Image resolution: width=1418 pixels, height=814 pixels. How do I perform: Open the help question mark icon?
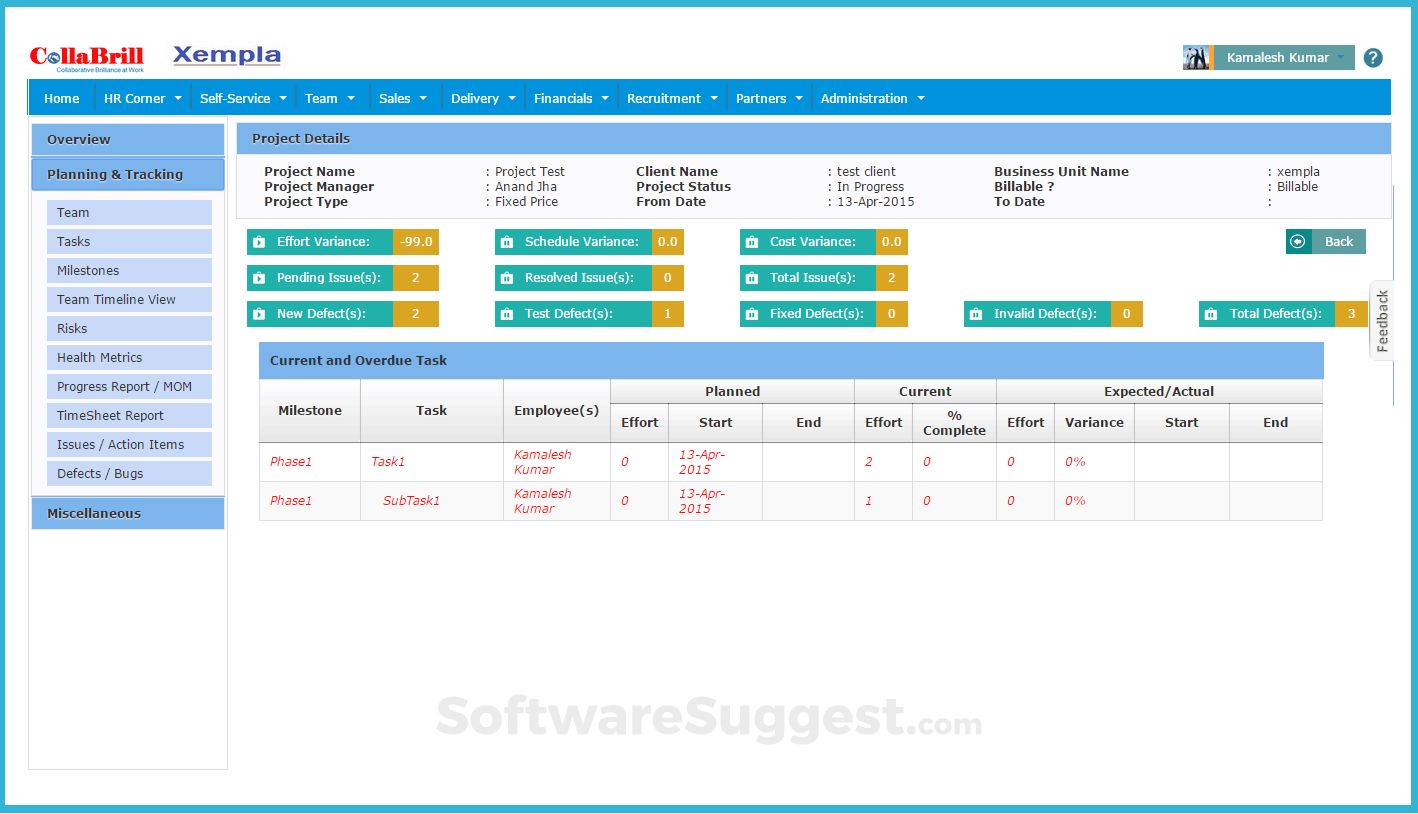[1373, 58]
